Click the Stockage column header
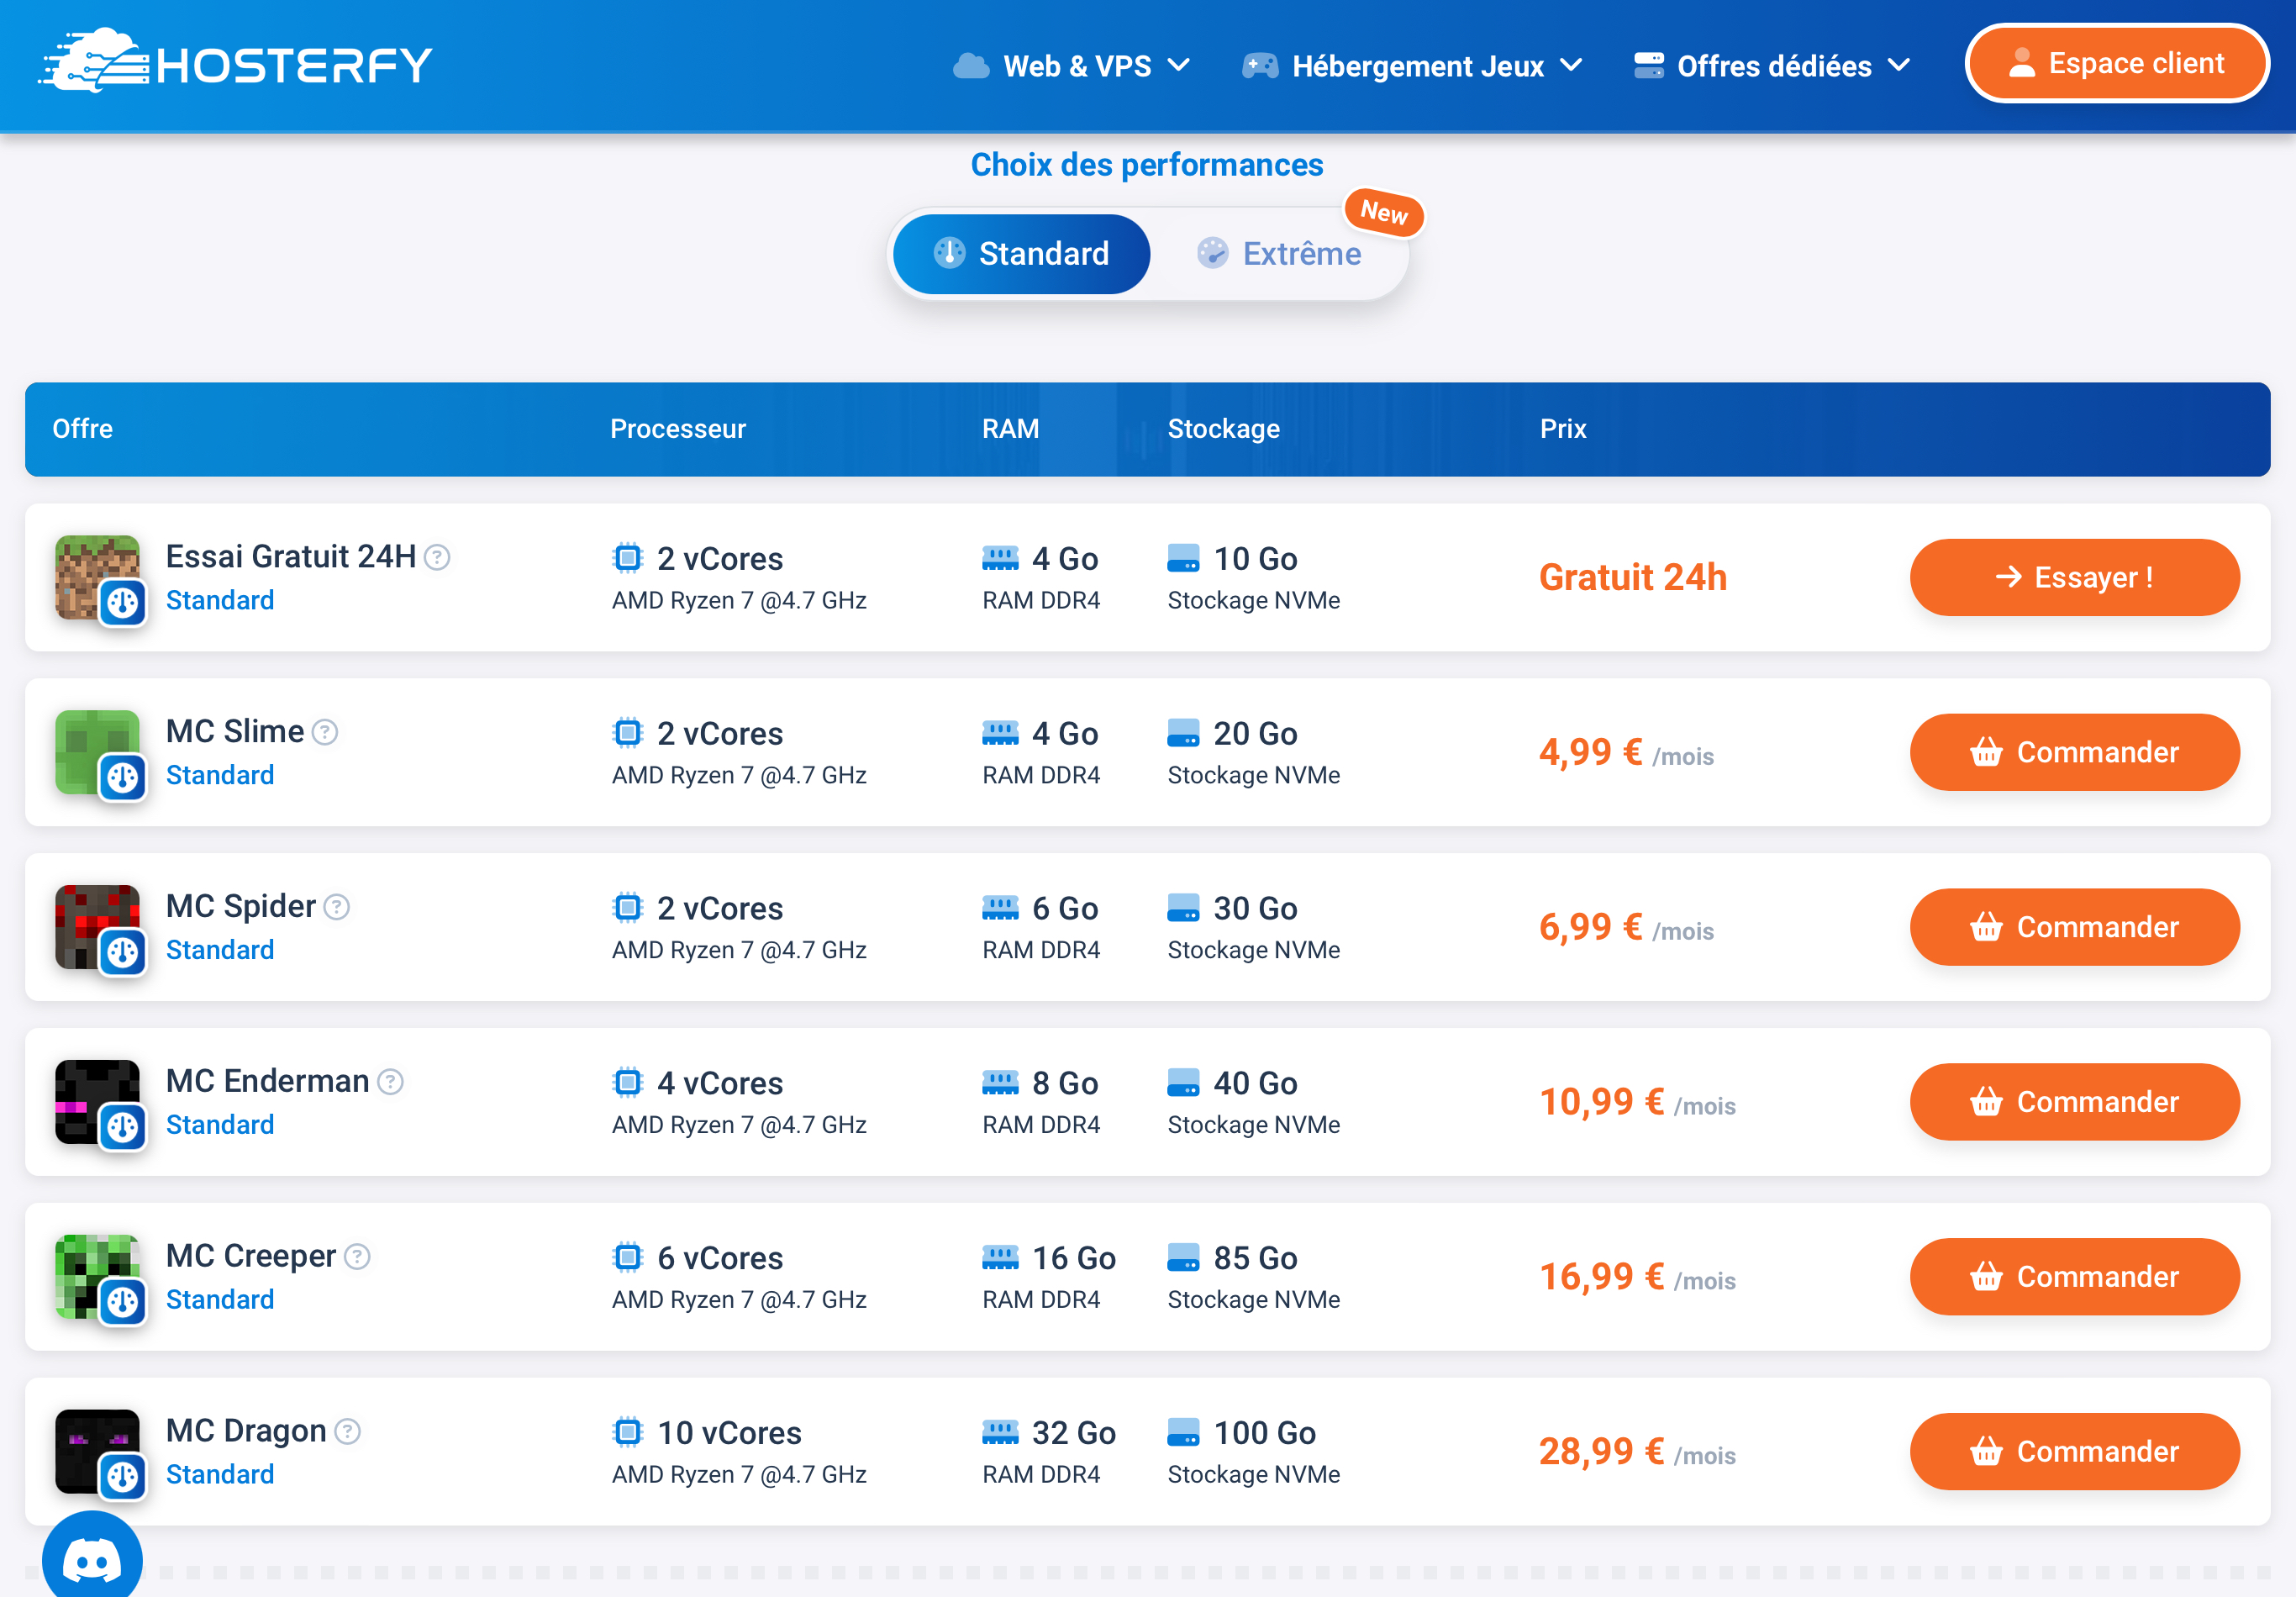 tap(1224, 429)
